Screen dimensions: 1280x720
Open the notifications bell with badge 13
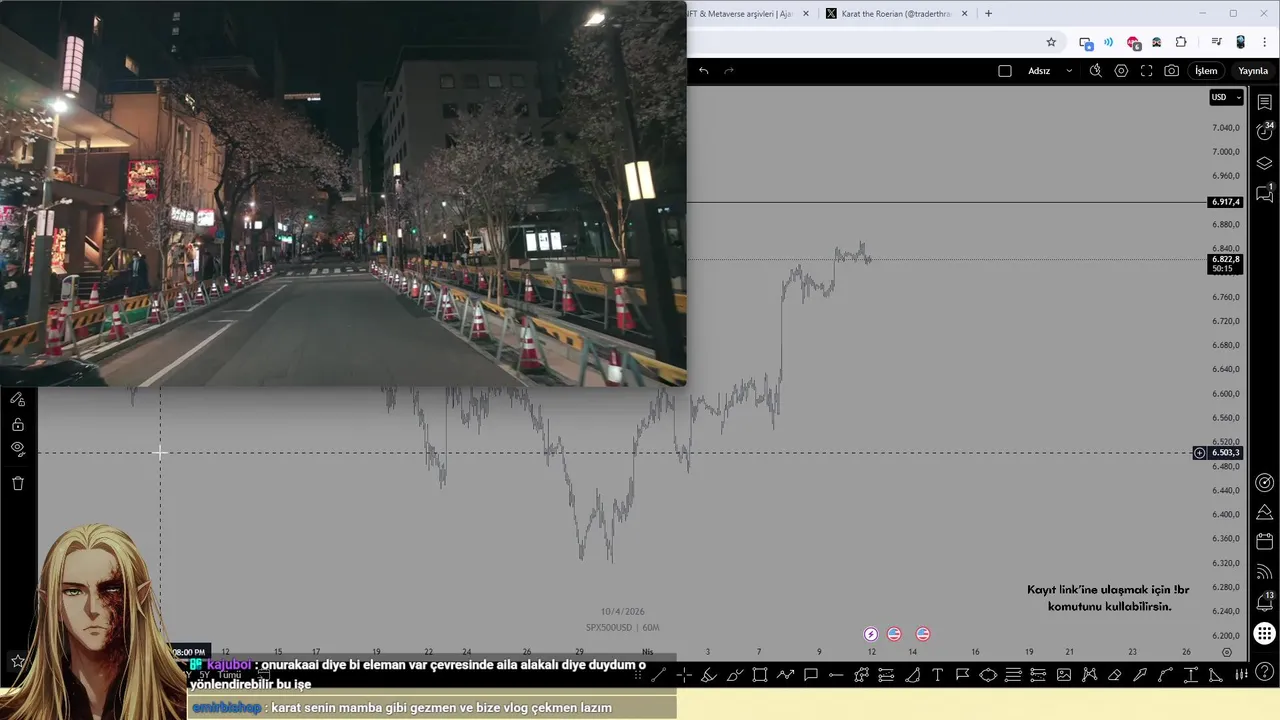pos(1264,602)
